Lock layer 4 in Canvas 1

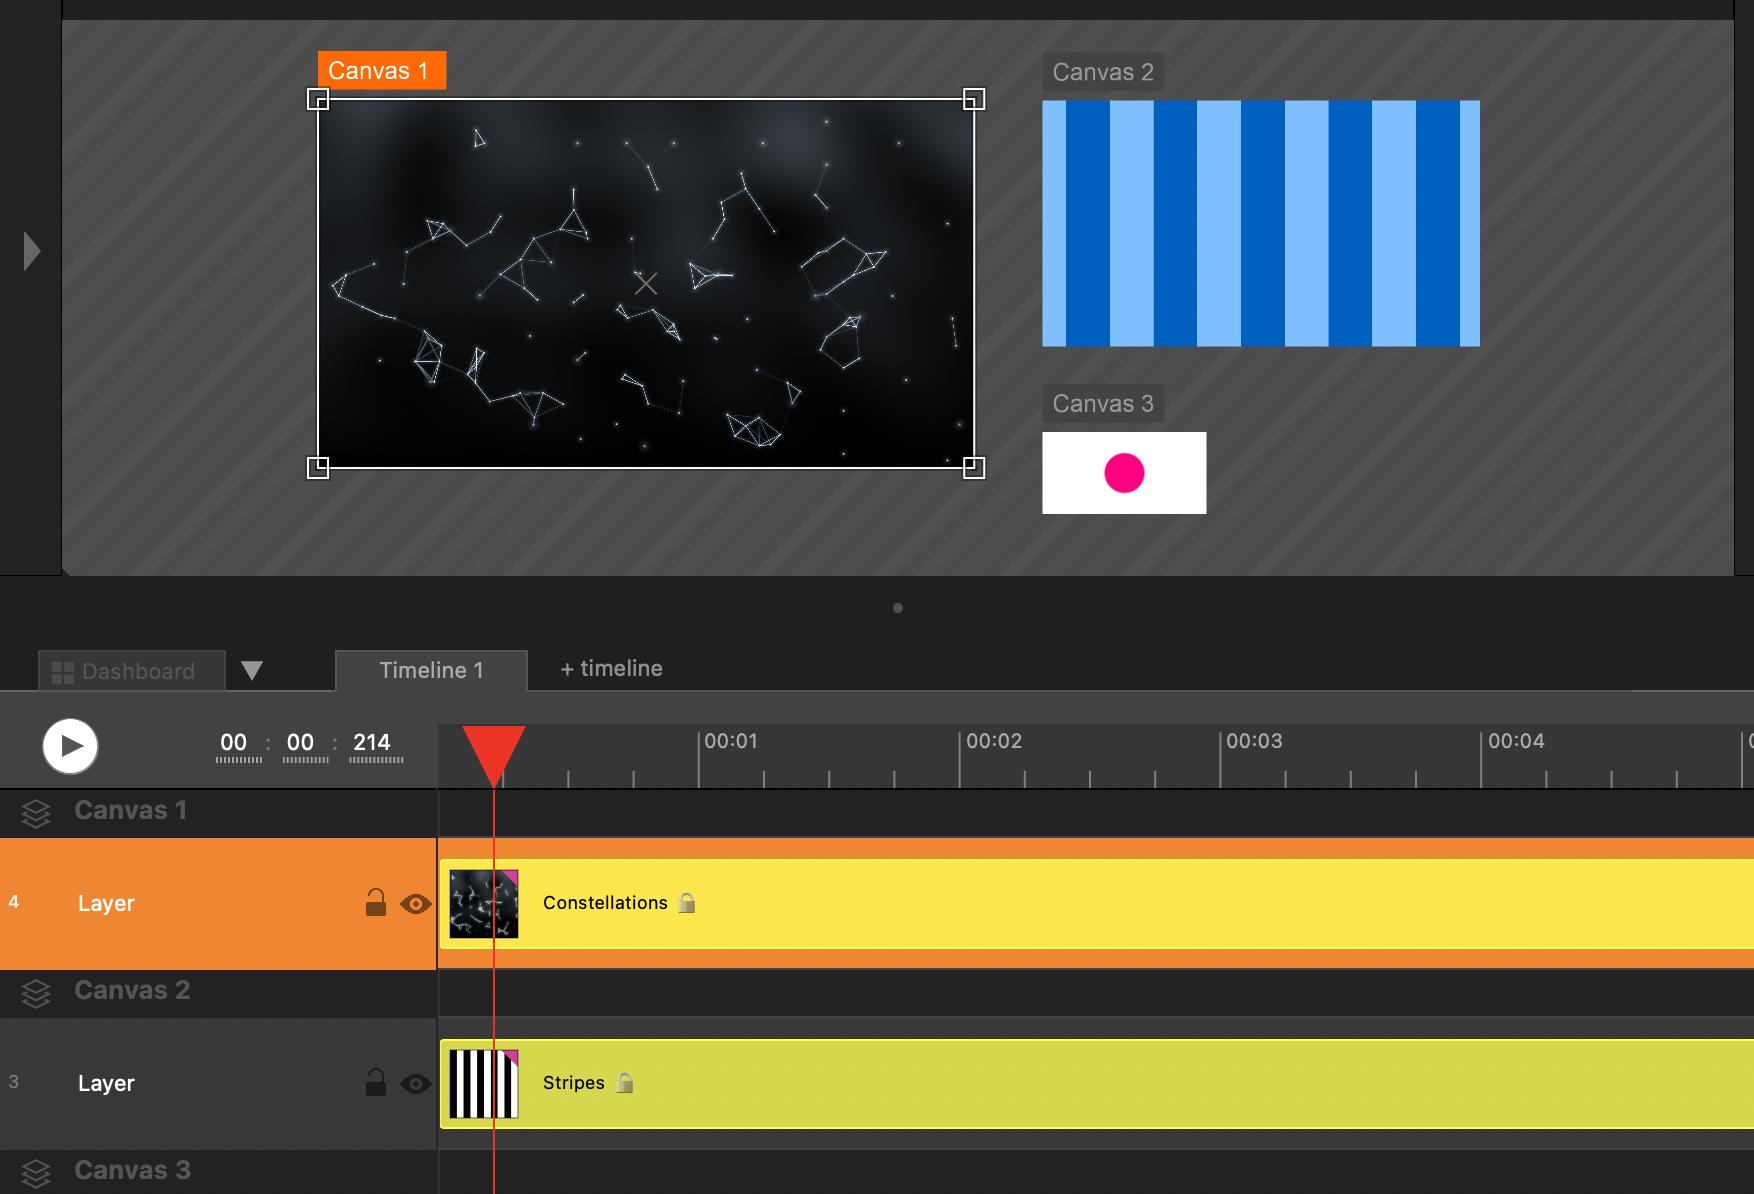375,903
